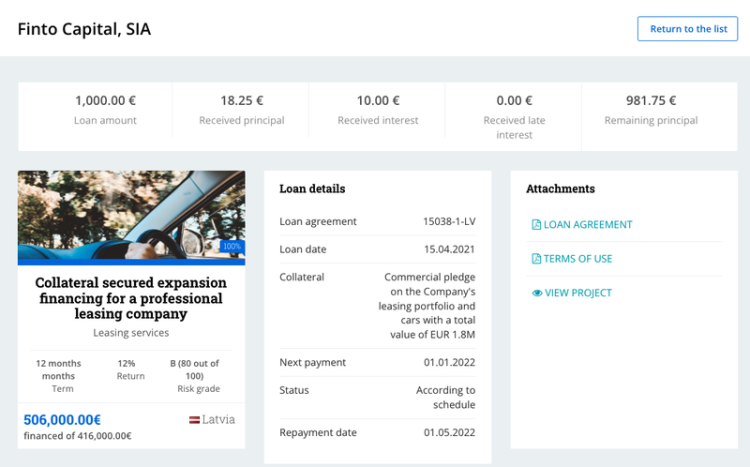750x467 pixels.
Task: Click the 100% funding progress badge
Action: click(x=232, y=246)
